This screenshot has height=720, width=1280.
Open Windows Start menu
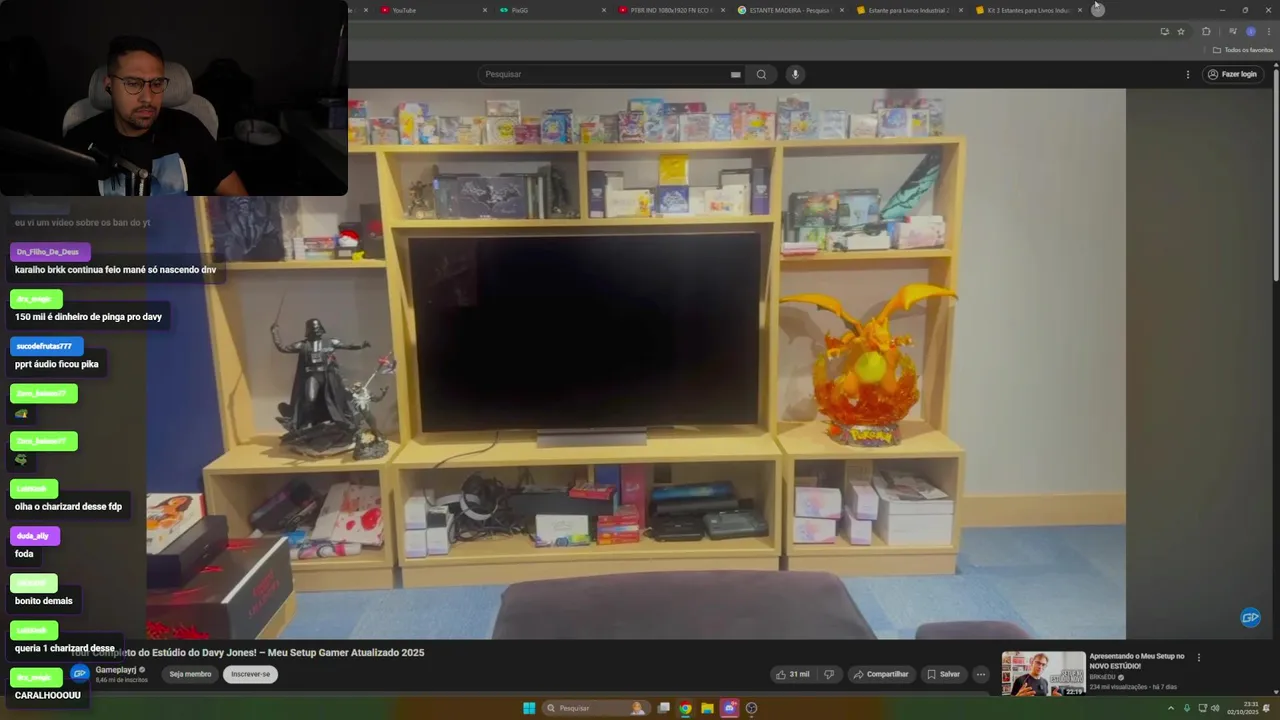tap(529, 708)
